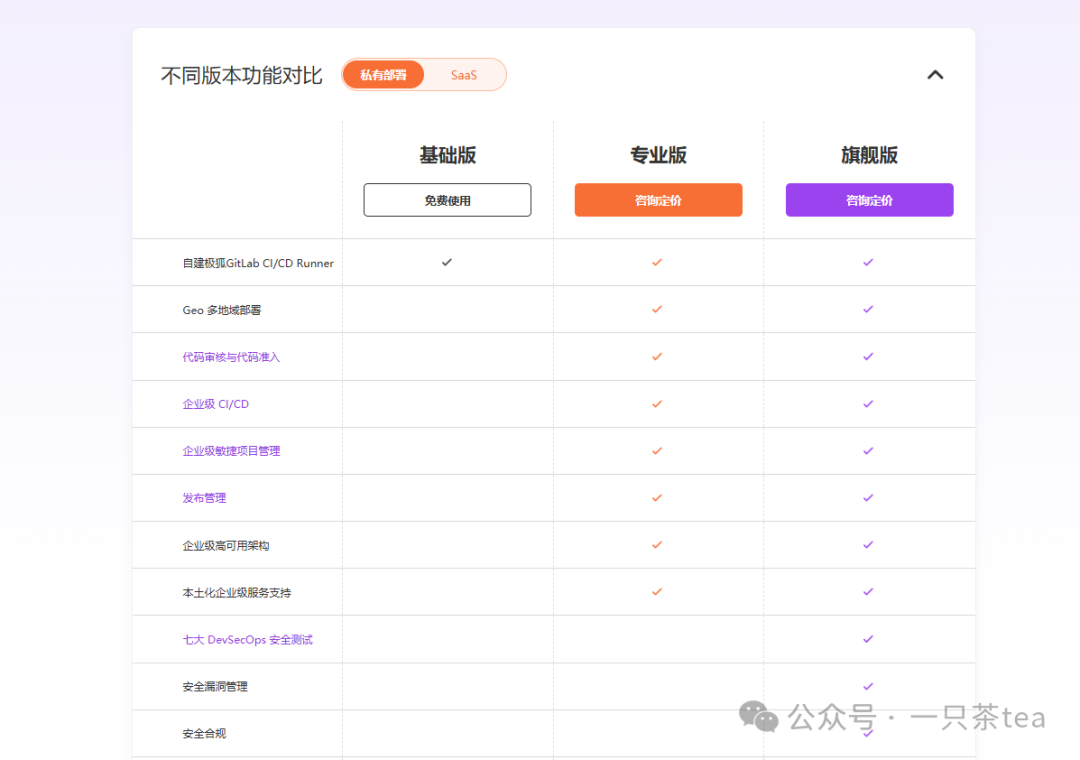Click the 不同版本功能对比 section title

click(242, 75)
